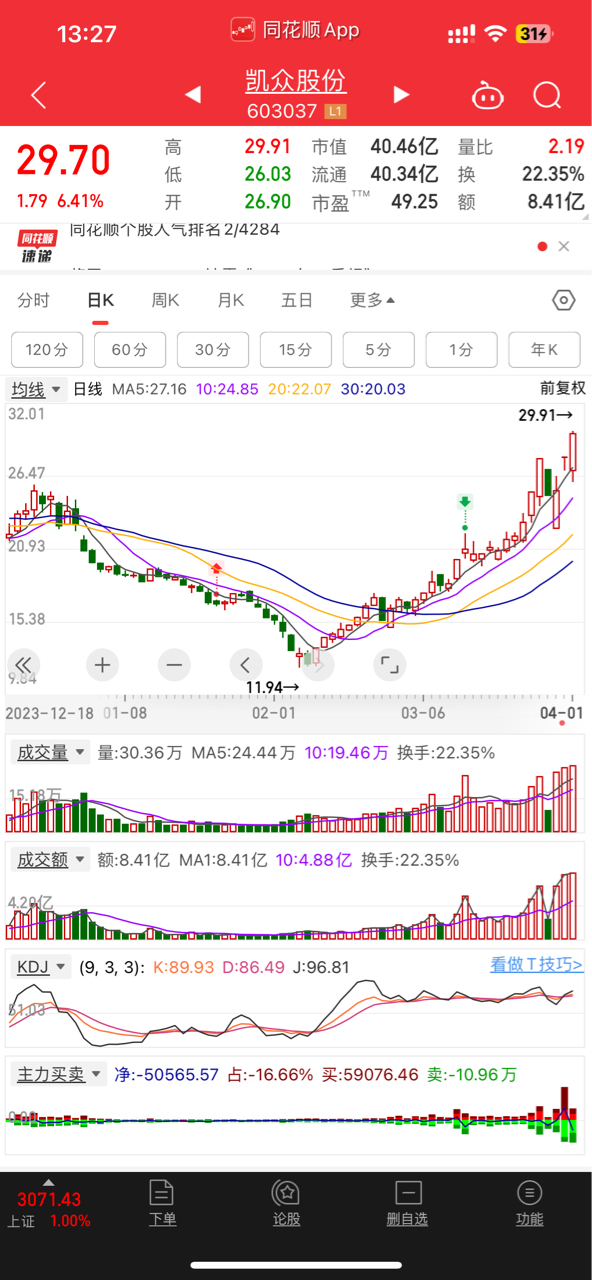592x1280 pixels.
Task: Tap KDJ parameters (9, 3, 3)
Action: (x=111, y=967)
